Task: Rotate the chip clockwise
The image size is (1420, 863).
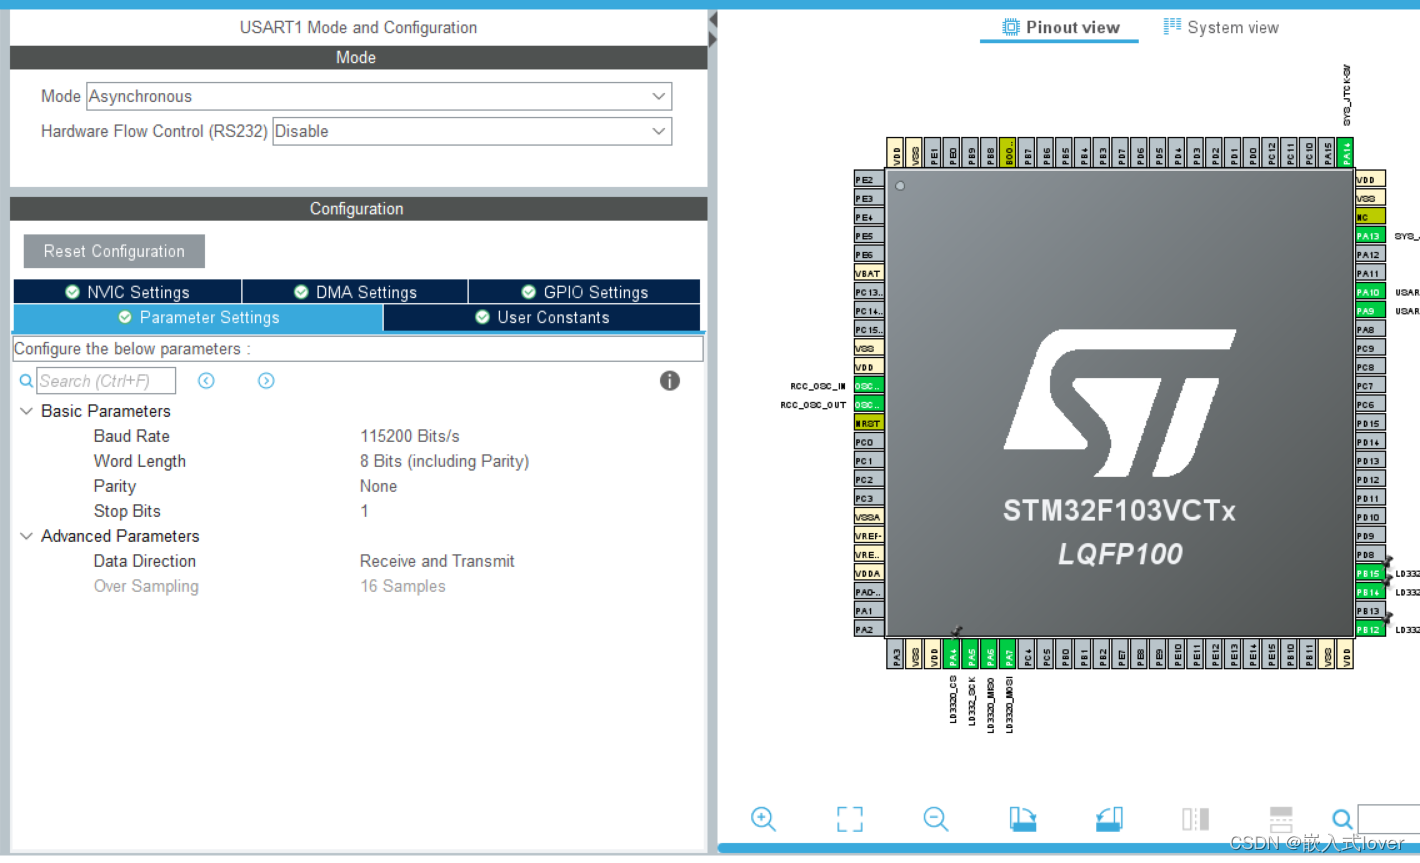Action: coord(1023,819)
